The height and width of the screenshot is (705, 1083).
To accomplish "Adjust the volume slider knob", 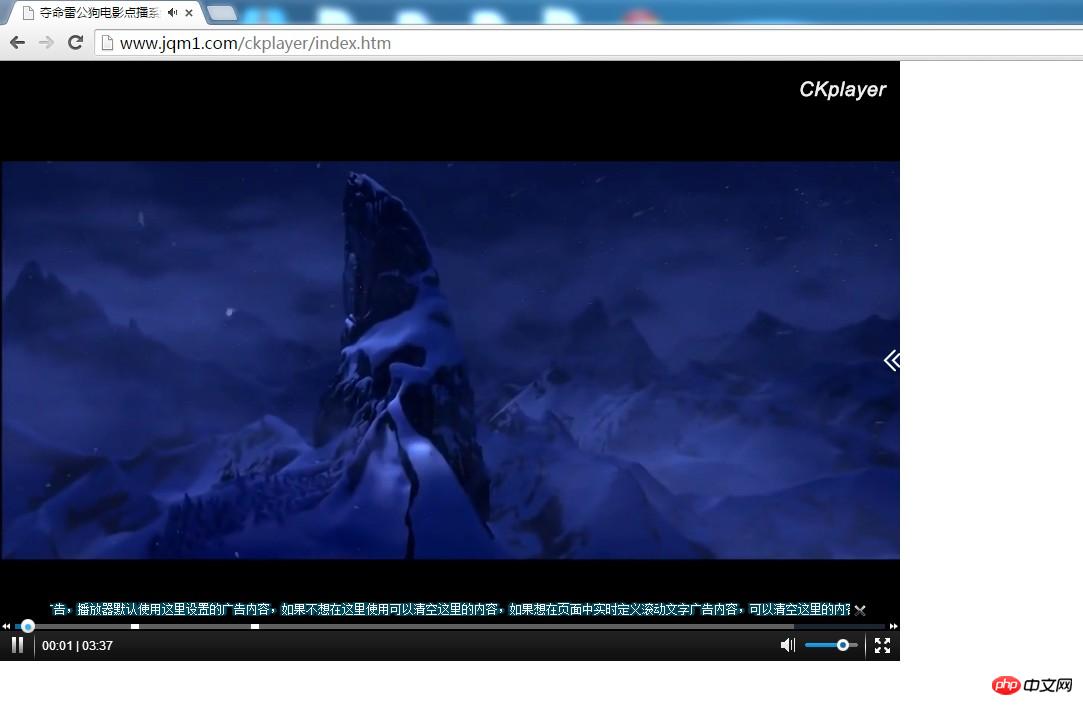I will pyautogui.click(x=843, y=645).
